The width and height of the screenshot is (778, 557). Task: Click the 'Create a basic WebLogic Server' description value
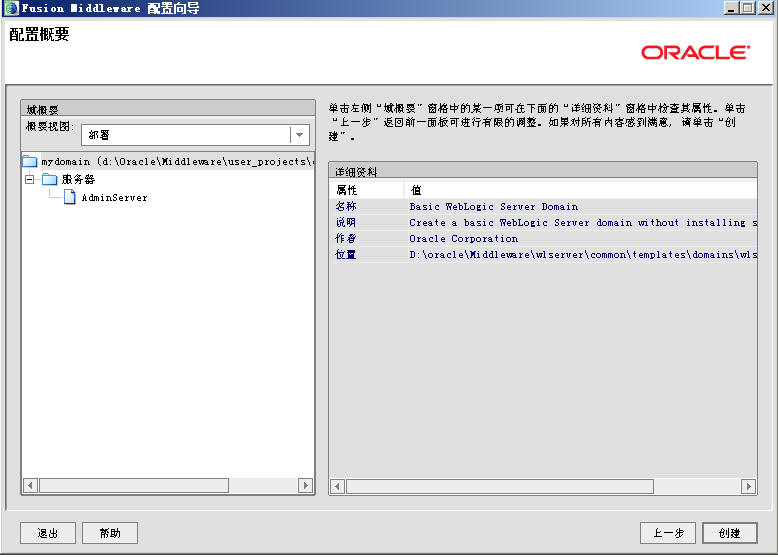pos(583,222)
